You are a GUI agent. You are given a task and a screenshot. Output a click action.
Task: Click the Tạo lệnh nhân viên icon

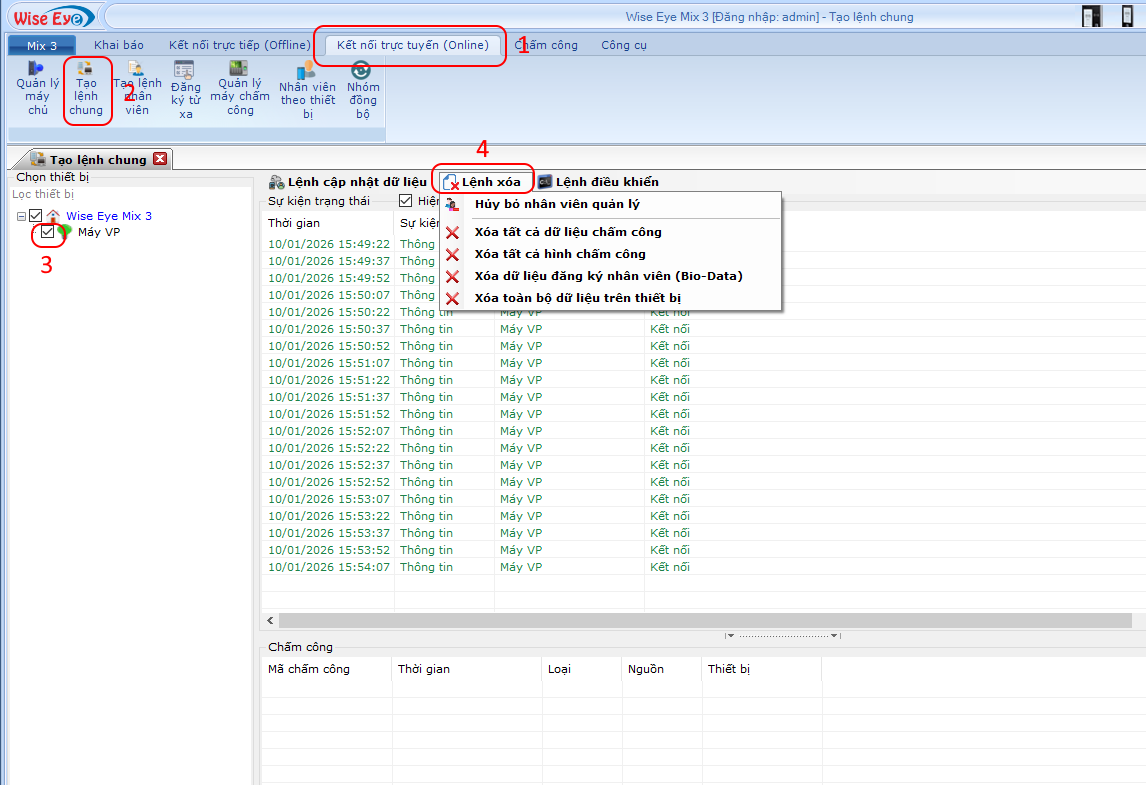tap(137, 90)
